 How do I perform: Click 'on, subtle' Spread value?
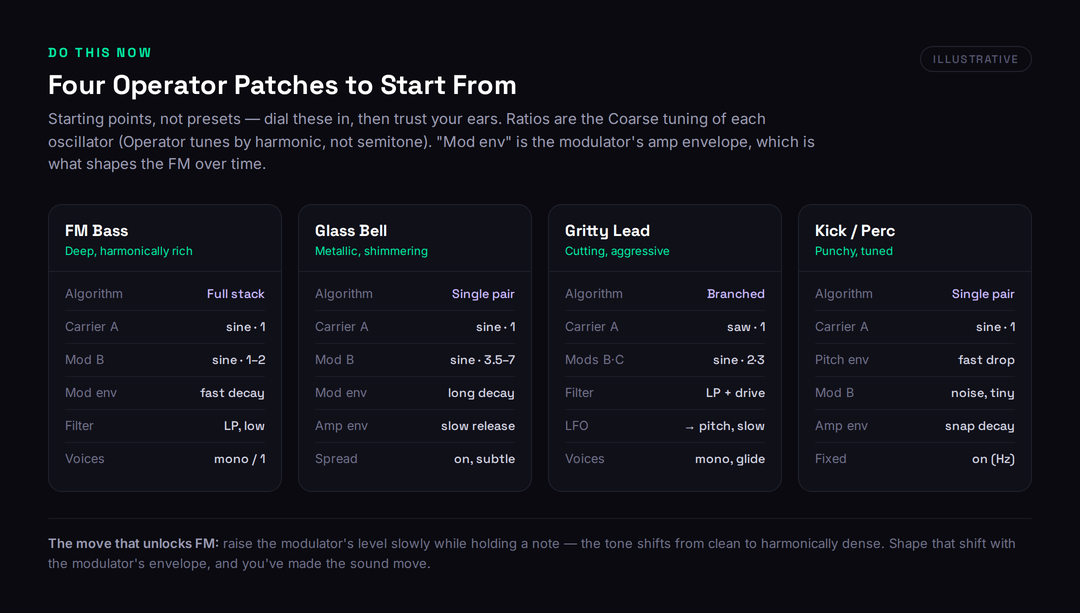point(484,459)
